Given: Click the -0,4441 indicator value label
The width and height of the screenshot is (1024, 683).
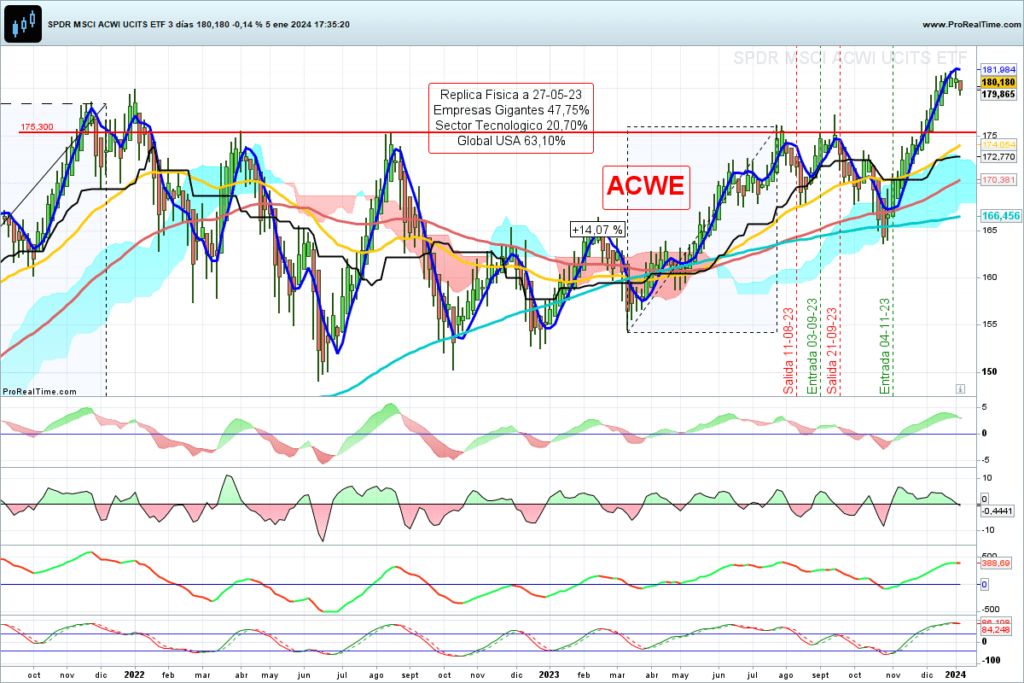Looking at the screenshot, I should [x=997, y=511].
